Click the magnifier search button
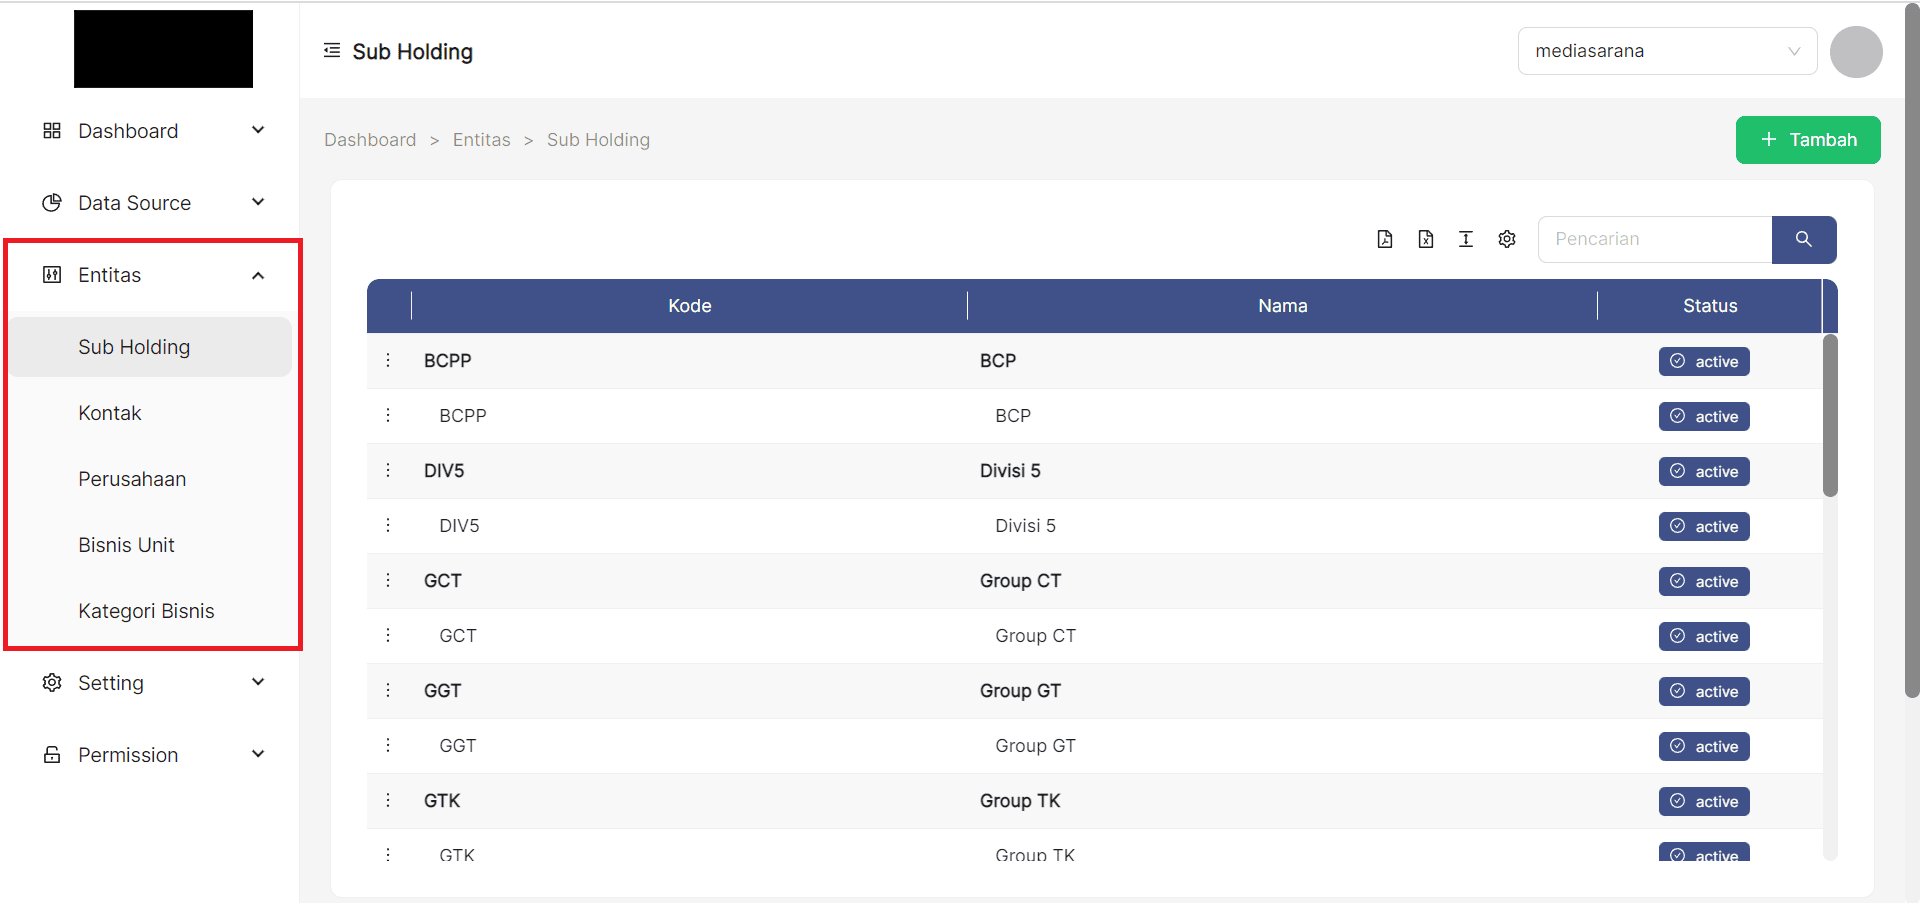The image size is (1920, 903). [x=1803, y=240]
